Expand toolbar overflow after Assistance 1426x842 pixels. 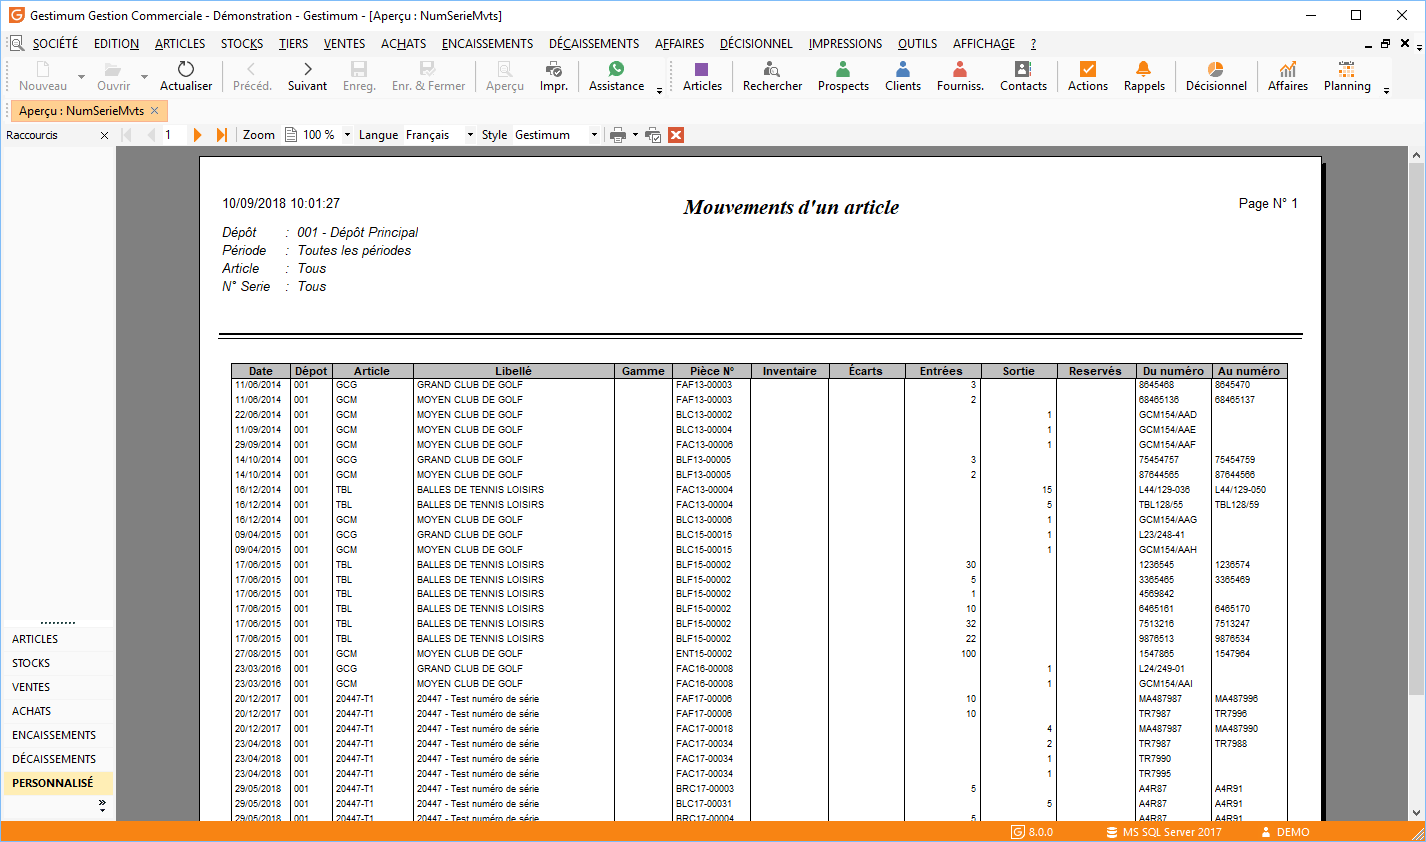click(x=660, y=90)
